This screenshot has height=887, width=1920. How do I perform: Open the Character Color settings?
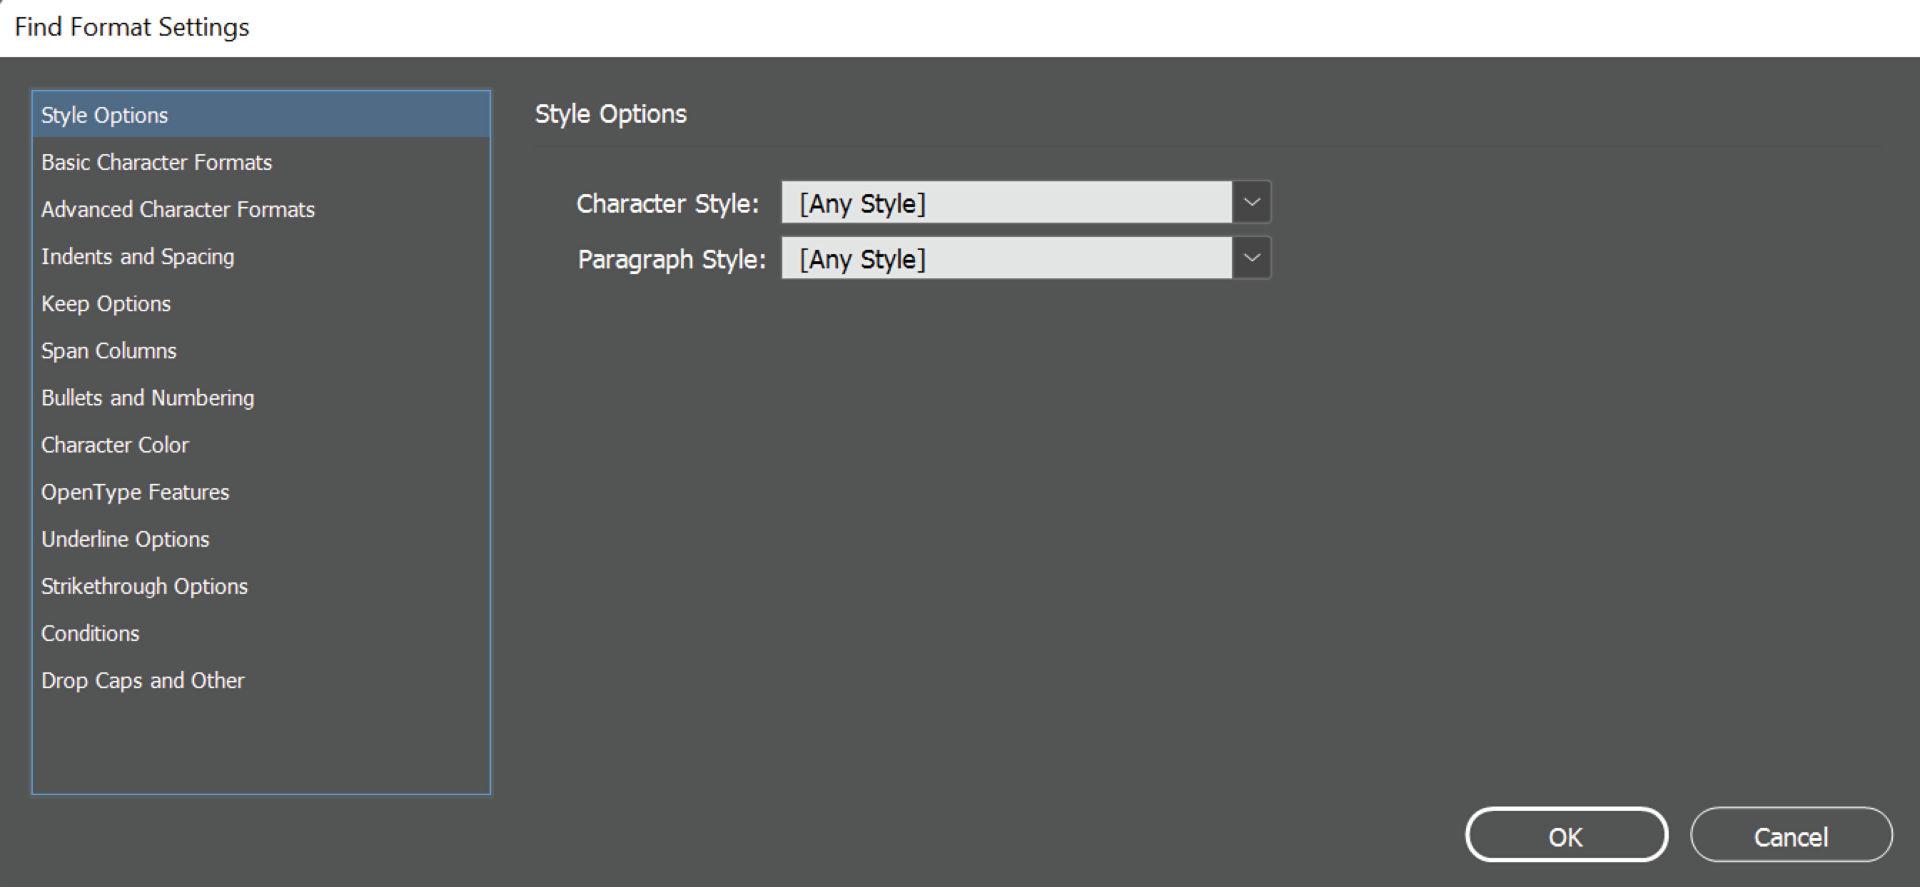(x=115, y=444)
